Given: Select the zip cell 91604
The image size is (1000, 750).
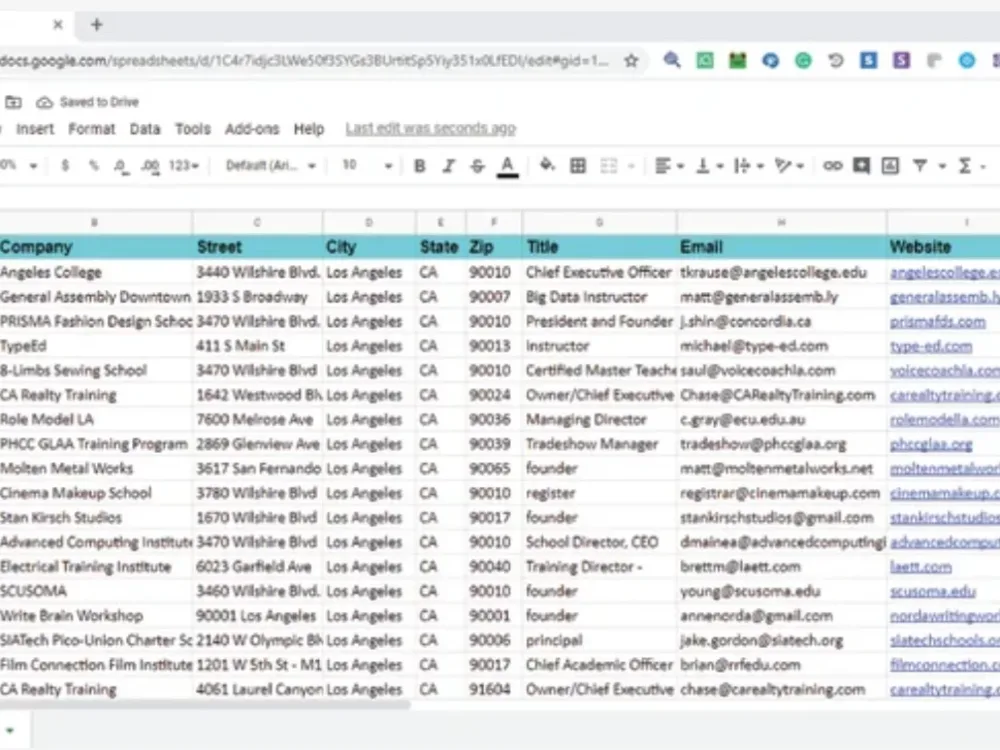Looking at the screenshot, I should coord(494,690).
